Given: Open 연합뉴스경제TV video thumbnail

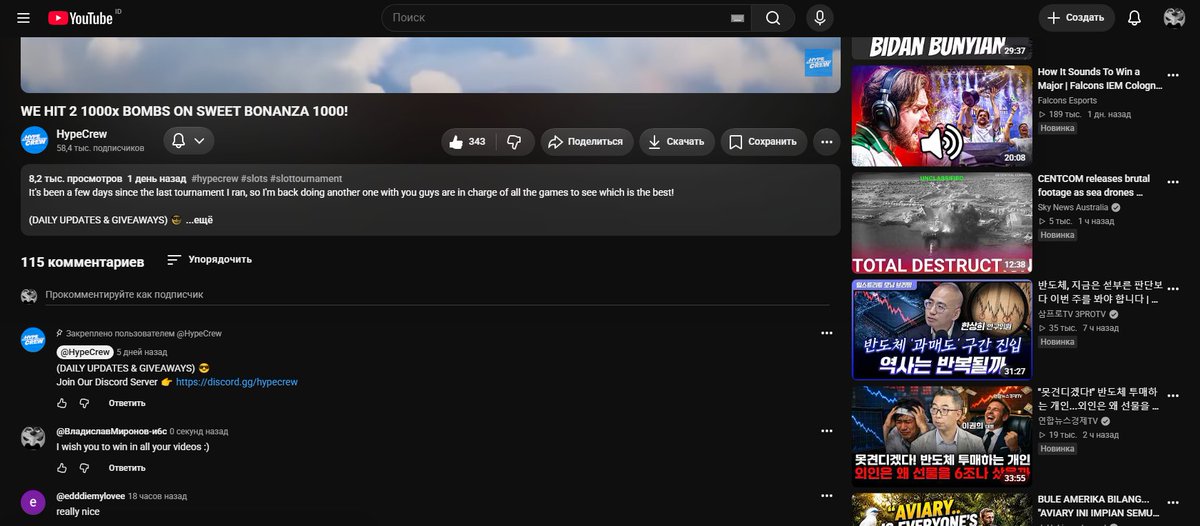Looking at the screenshot, I should [x=941, y=437].
